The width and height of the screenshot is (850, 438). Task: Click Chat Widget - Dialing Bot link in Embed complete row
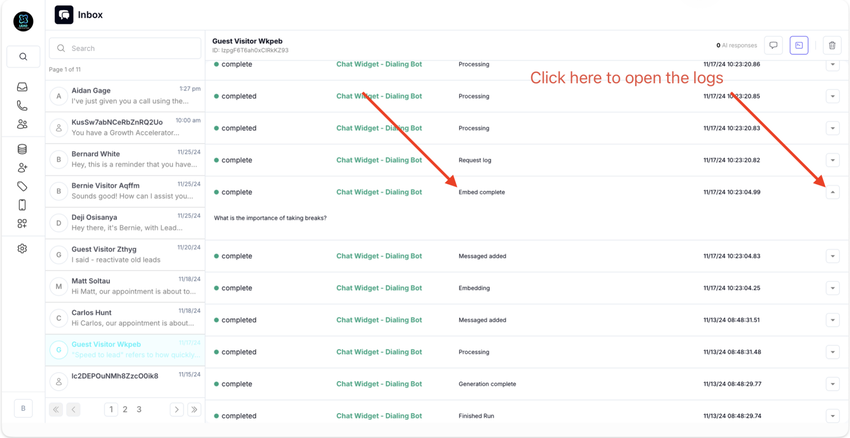[379, 192]
